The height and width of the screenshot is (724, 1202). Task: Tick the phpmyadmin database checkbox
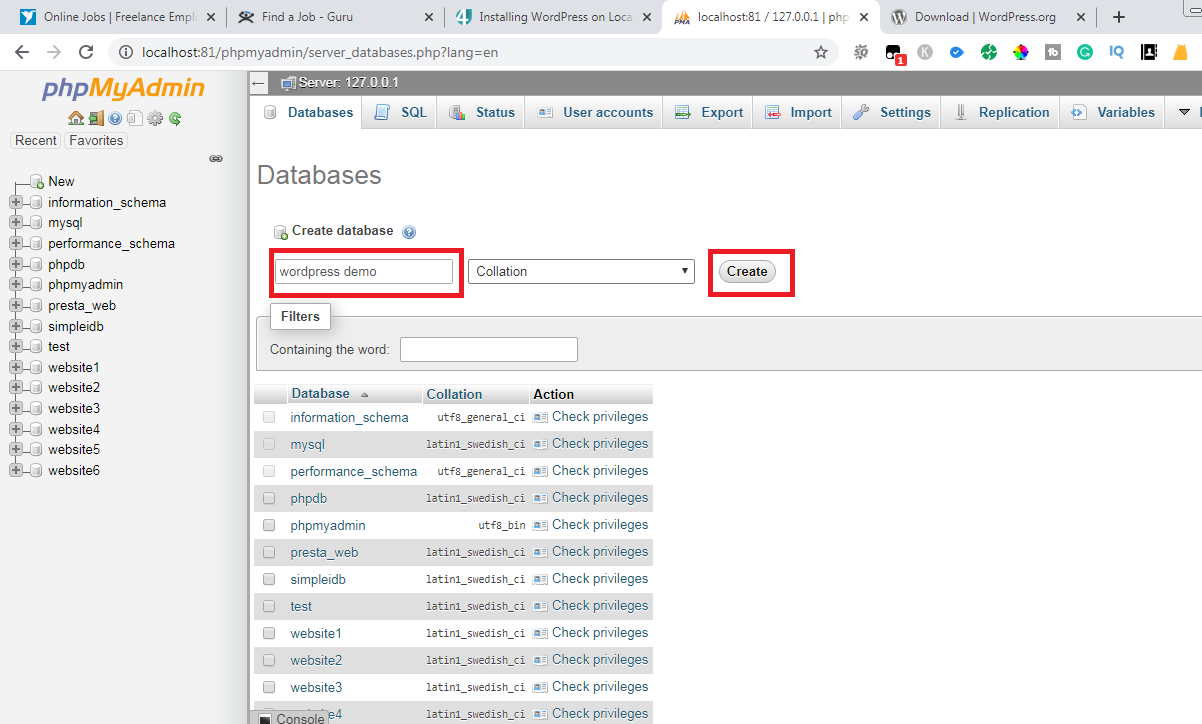[269, 525]
